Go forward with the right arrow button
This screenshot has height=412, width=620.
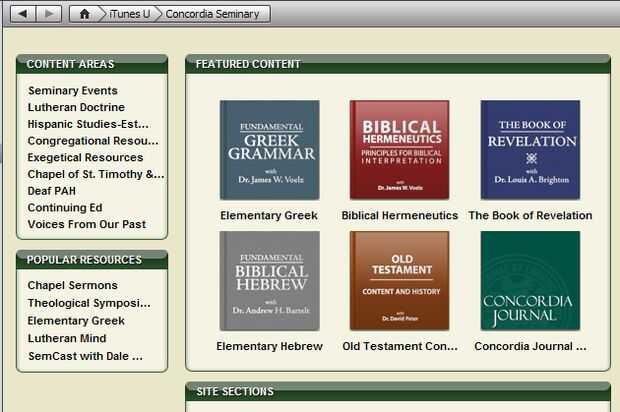49,14
